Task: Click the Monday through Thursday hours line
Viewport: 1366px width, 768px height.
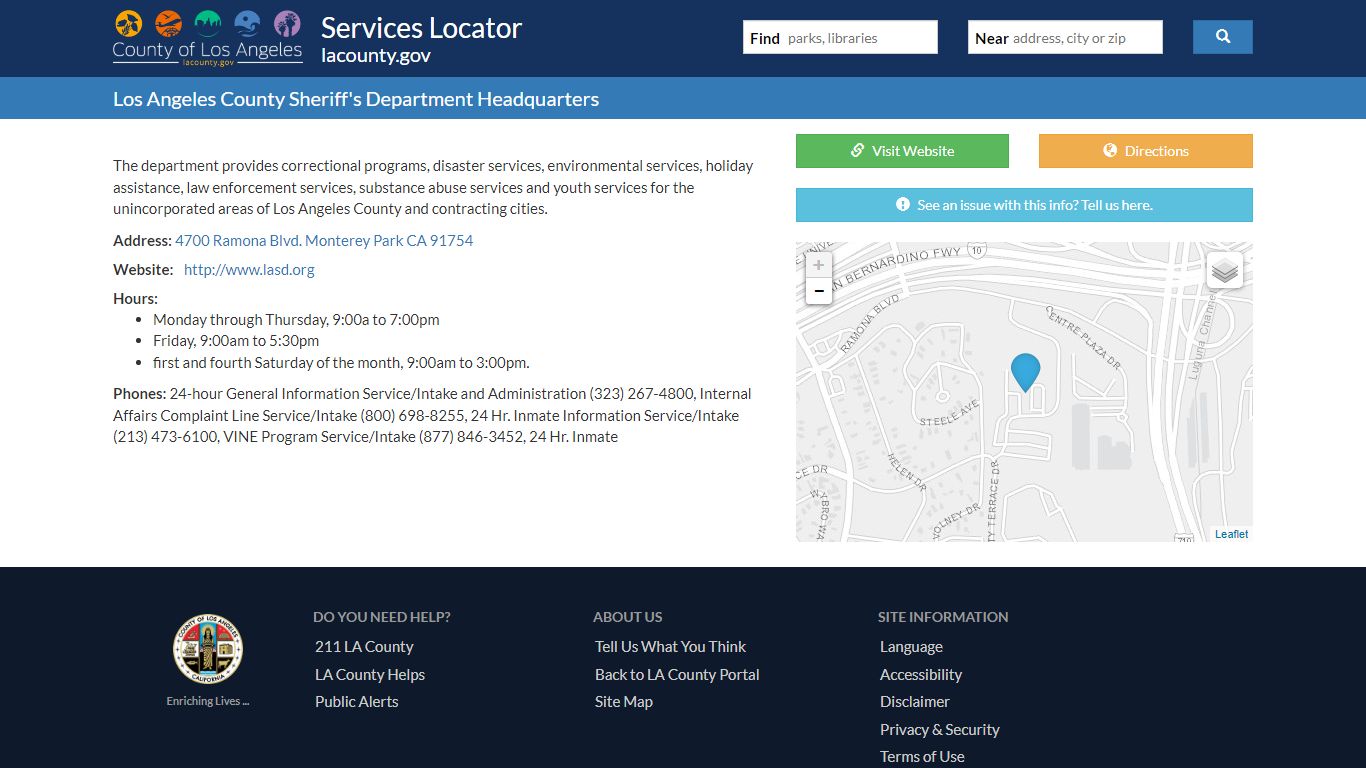Action: coord(296,320)
